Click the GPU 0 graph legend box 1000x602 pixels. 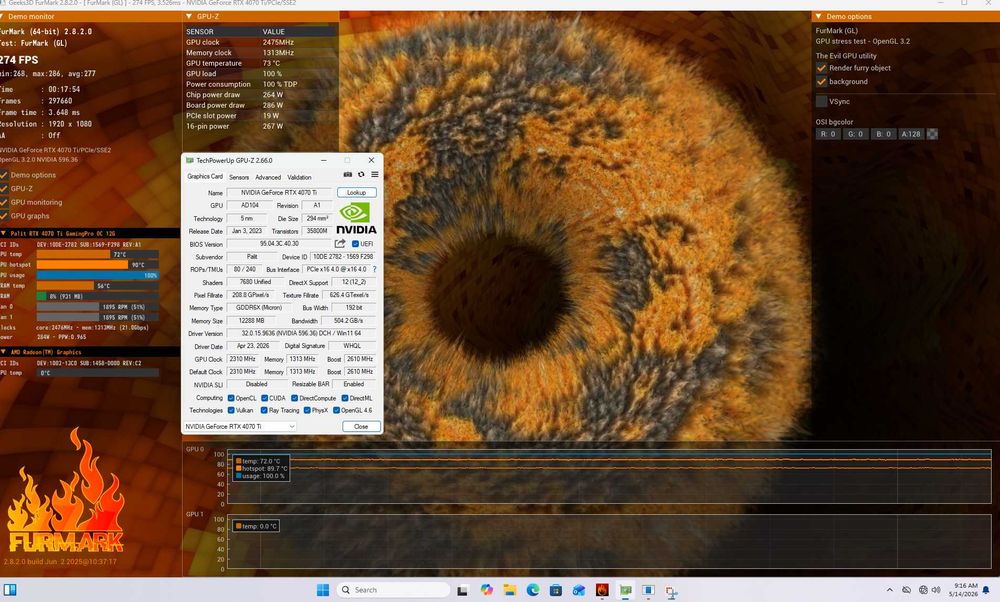pos(261,469)
